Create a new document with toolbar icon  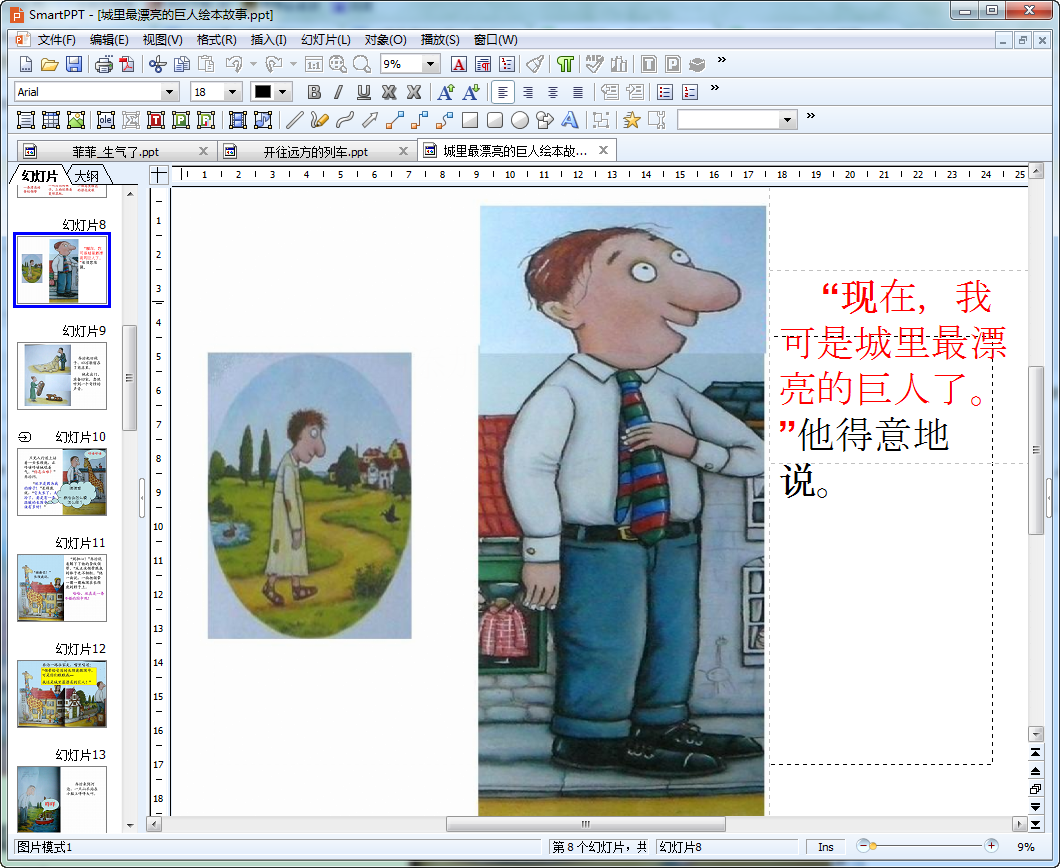(x=26, y=64)
